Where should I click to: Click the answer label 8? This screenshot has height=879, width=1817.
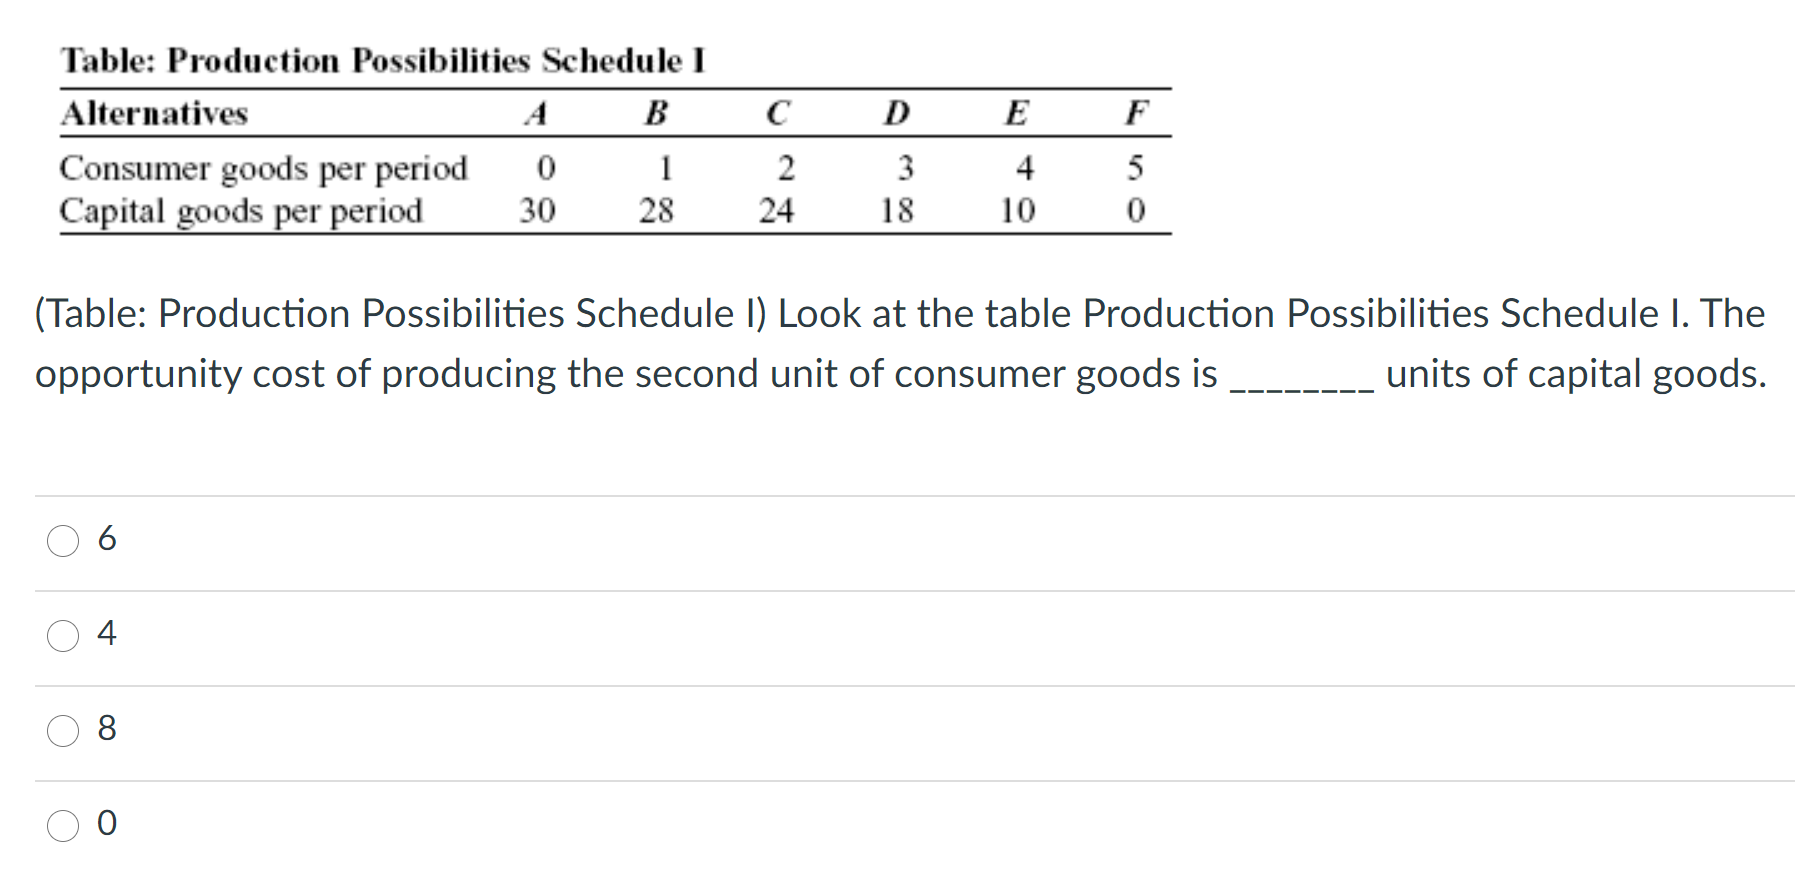pos(107,729)
